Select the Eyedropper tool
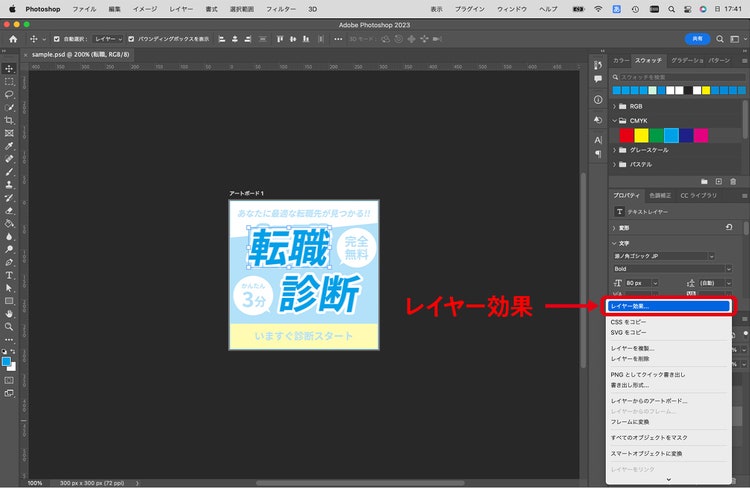Viewport: 750px width, 488px height. [x=9, y=146]
